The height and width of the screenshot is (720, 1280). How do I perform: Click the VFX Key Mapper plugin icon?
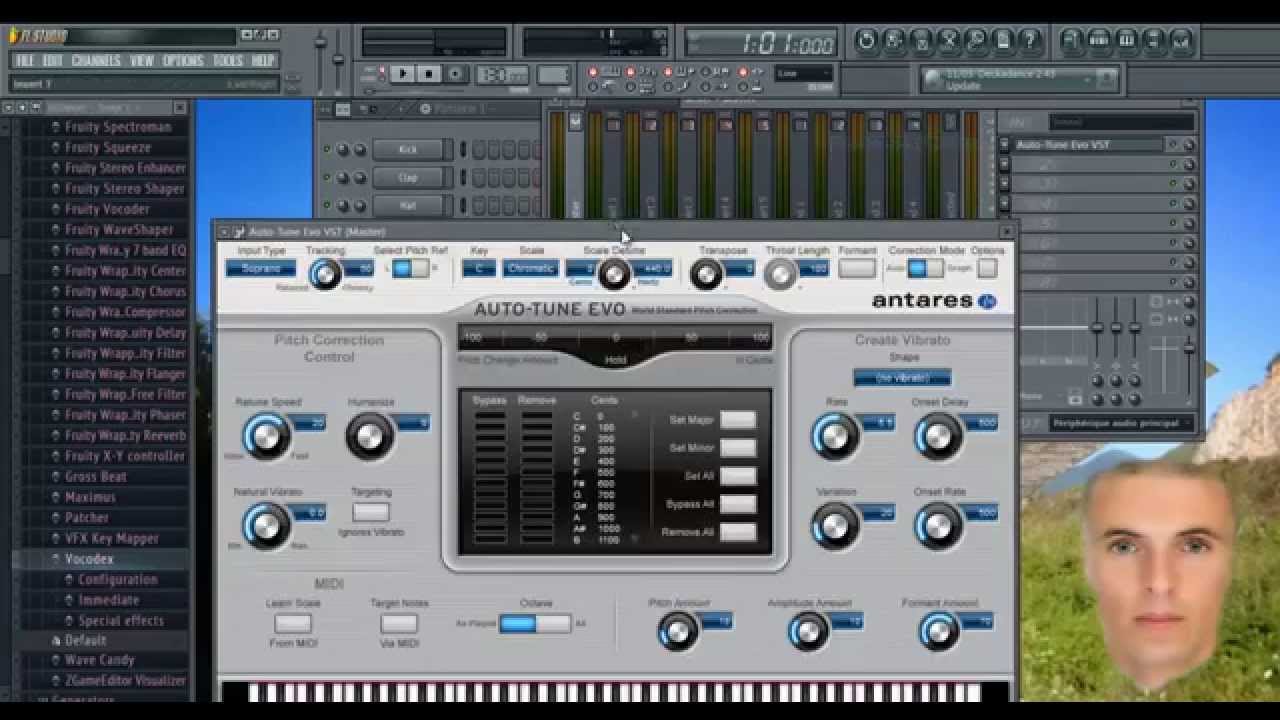point(56,538)
